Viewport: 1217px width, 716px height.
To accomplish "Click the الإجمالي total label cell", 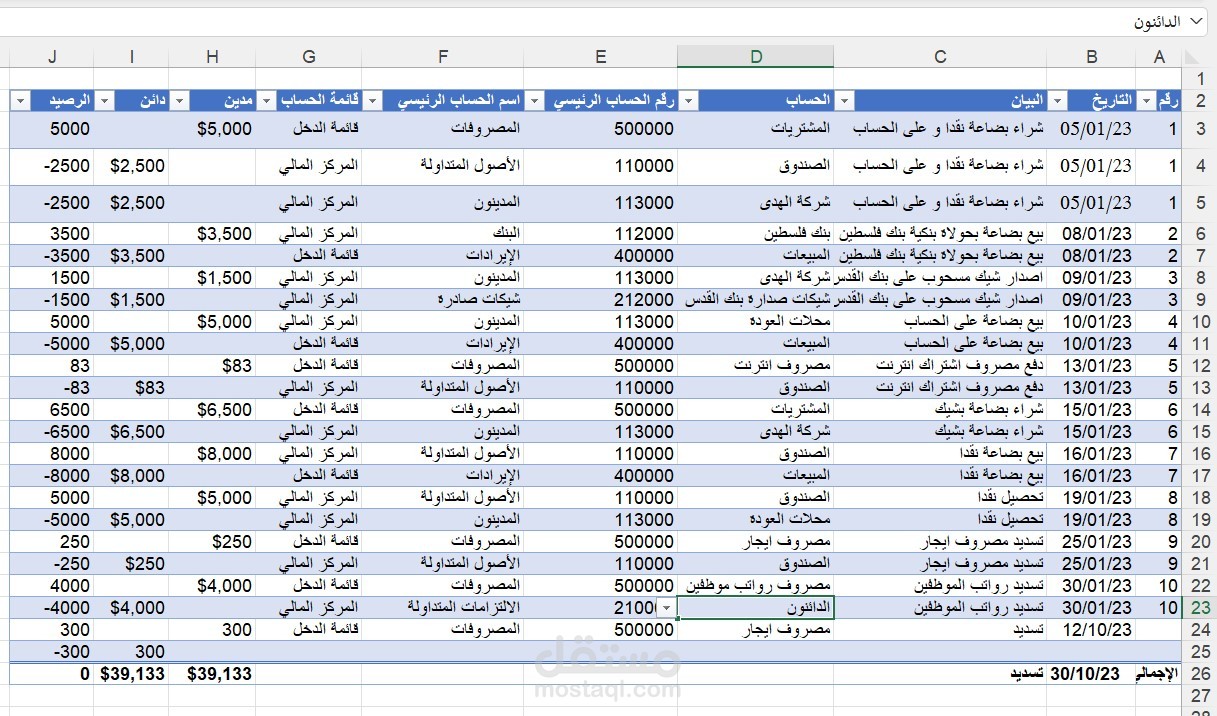I will [1159, 674].
